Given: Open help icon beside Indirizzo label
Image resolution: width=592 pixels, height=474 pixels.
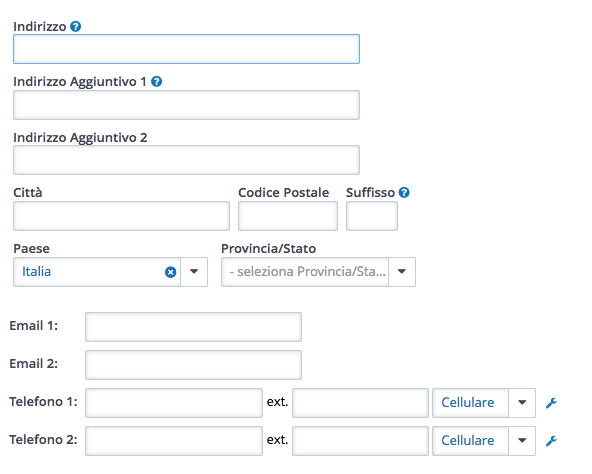Looking at the screenshot, I should coord(76,26).
